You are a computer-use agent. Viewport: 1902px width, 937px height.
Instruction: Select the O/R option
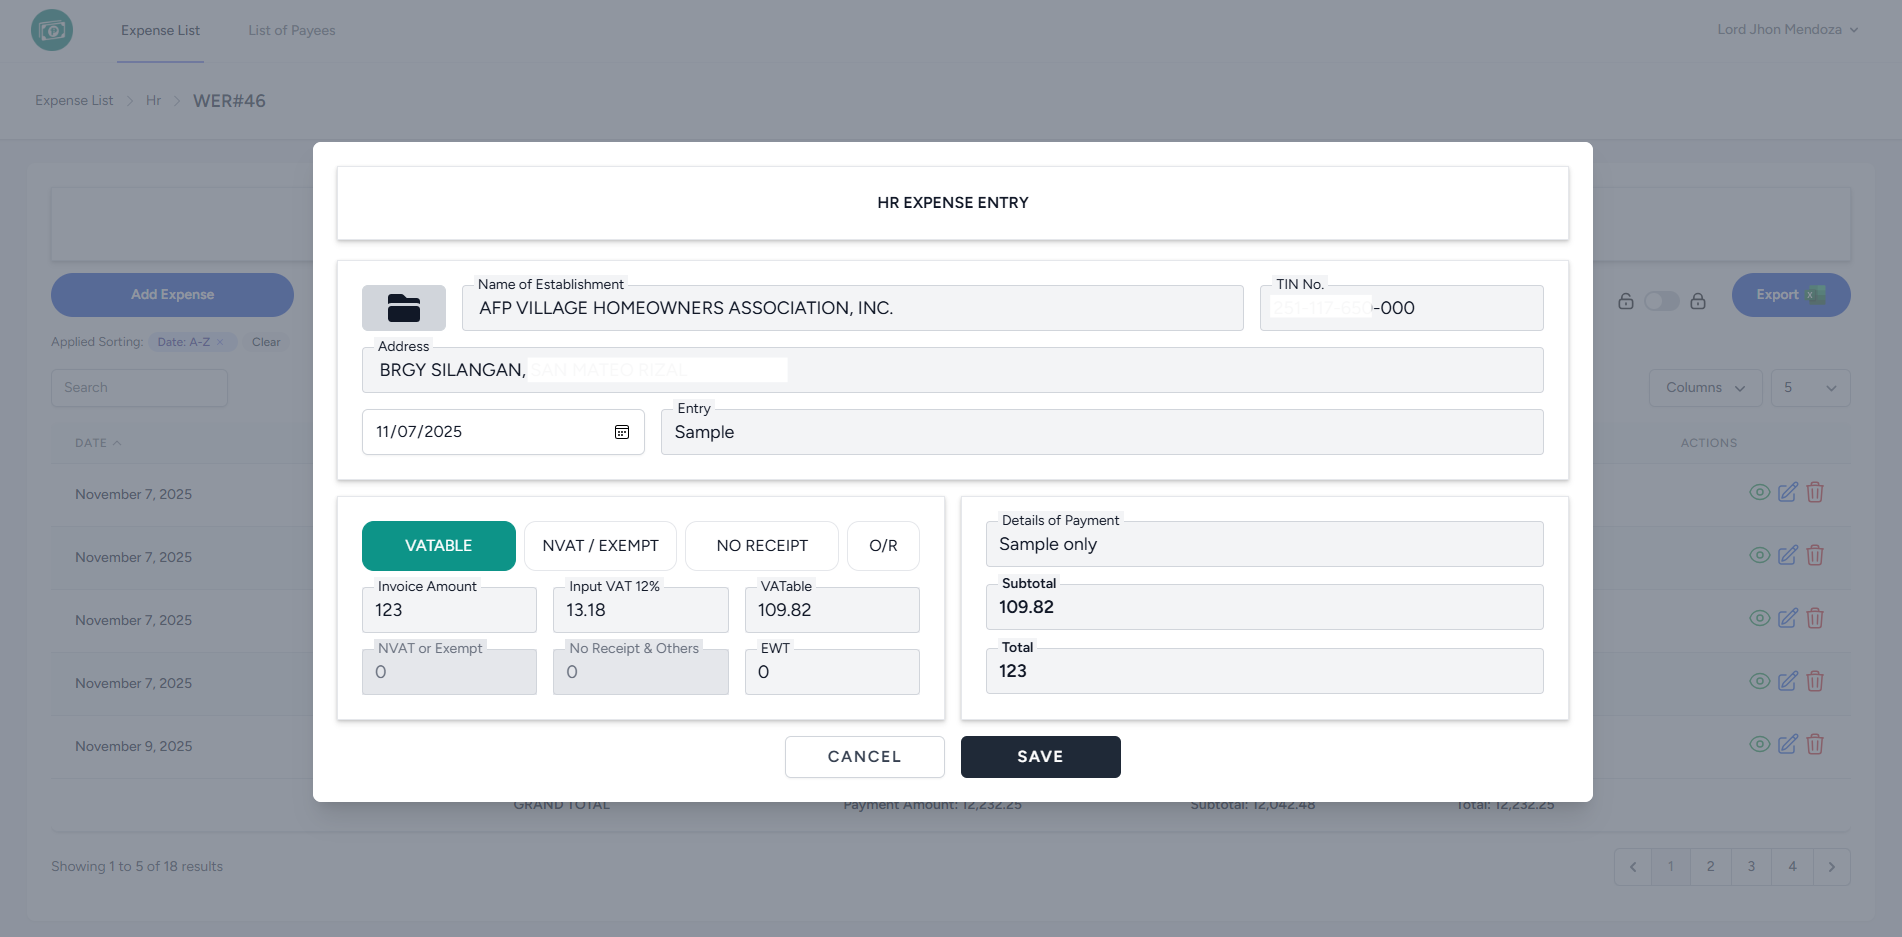tap(883, 546)
